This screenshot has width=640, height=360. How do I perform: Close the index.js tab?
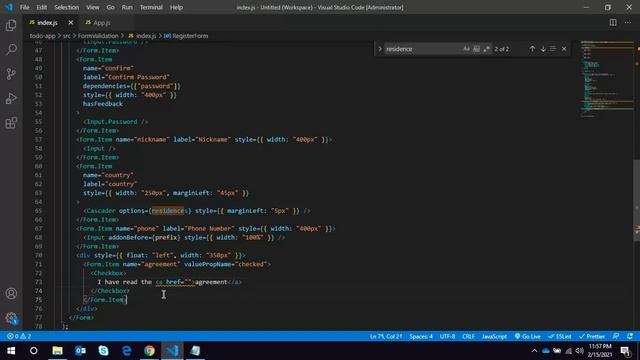[x=71, y=23]
